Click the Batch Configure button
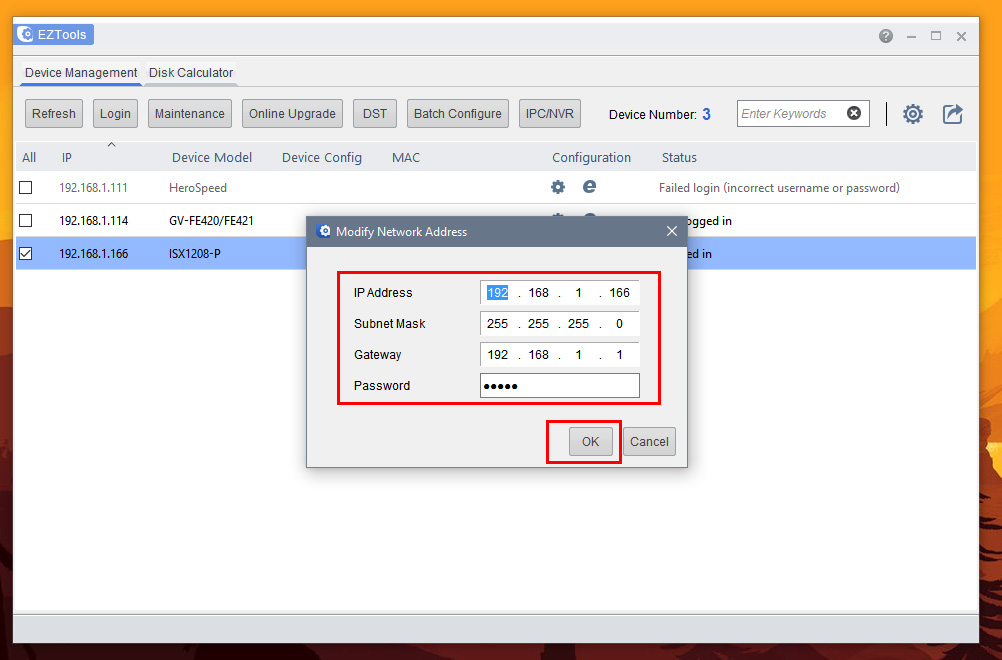 tap(458, 114)
